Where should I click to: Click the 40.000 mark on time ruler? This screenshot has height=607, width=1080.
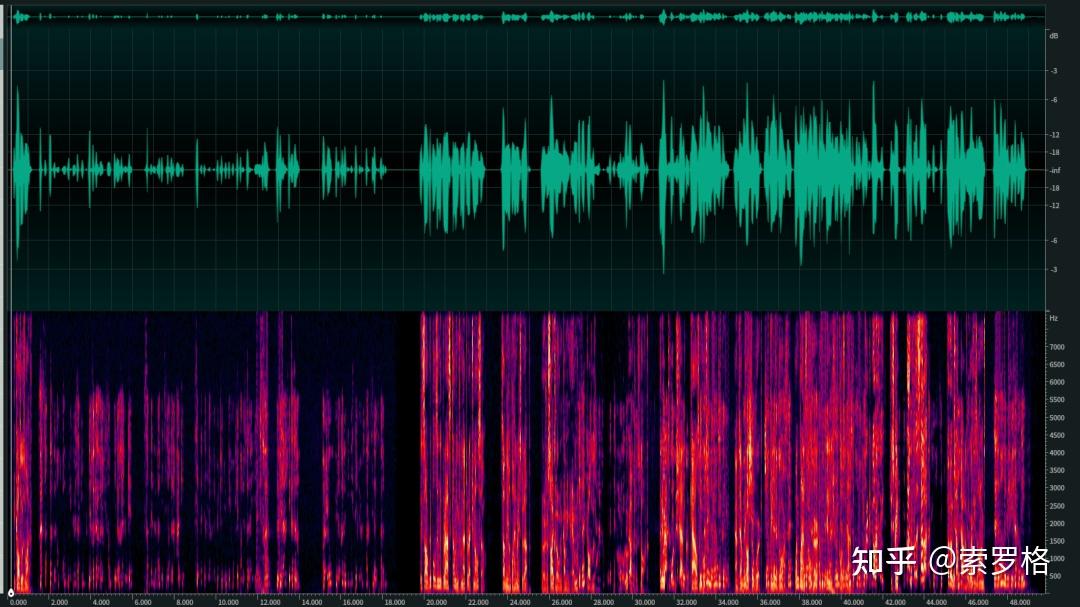853,602
